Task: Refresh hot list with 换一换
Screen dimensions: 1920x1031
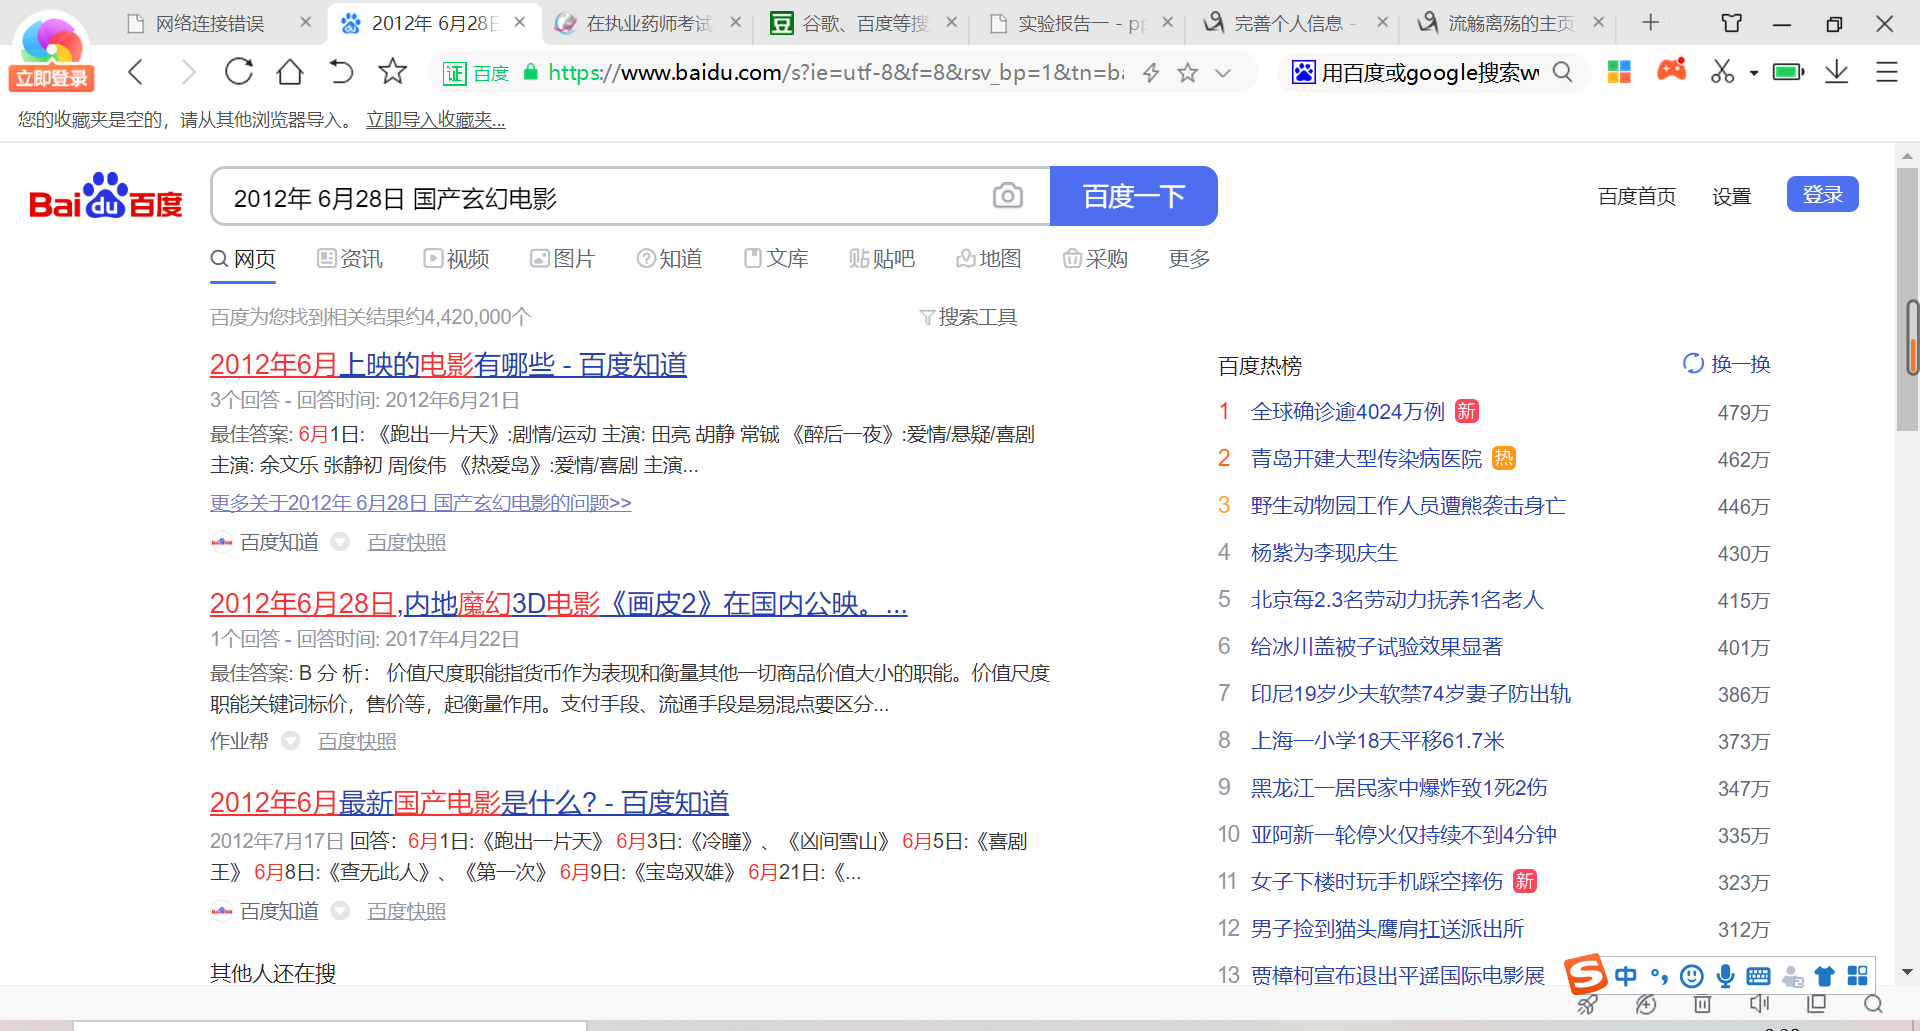Action: pos(1726,364)
